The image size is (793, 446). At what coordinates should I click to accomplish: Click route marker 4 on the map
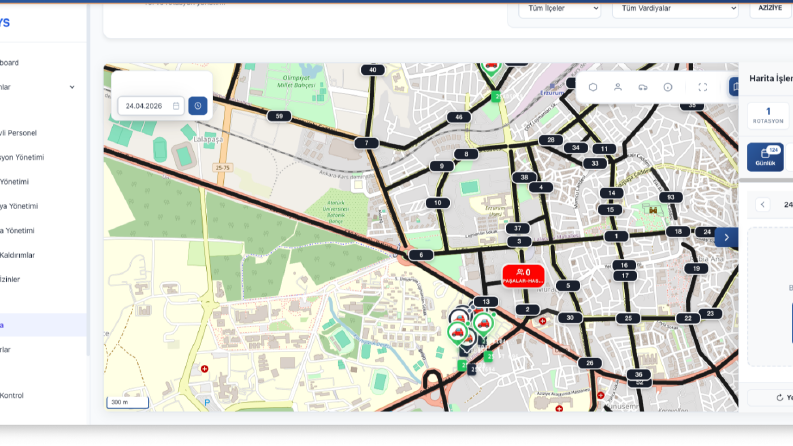click(x=541, y=187)
